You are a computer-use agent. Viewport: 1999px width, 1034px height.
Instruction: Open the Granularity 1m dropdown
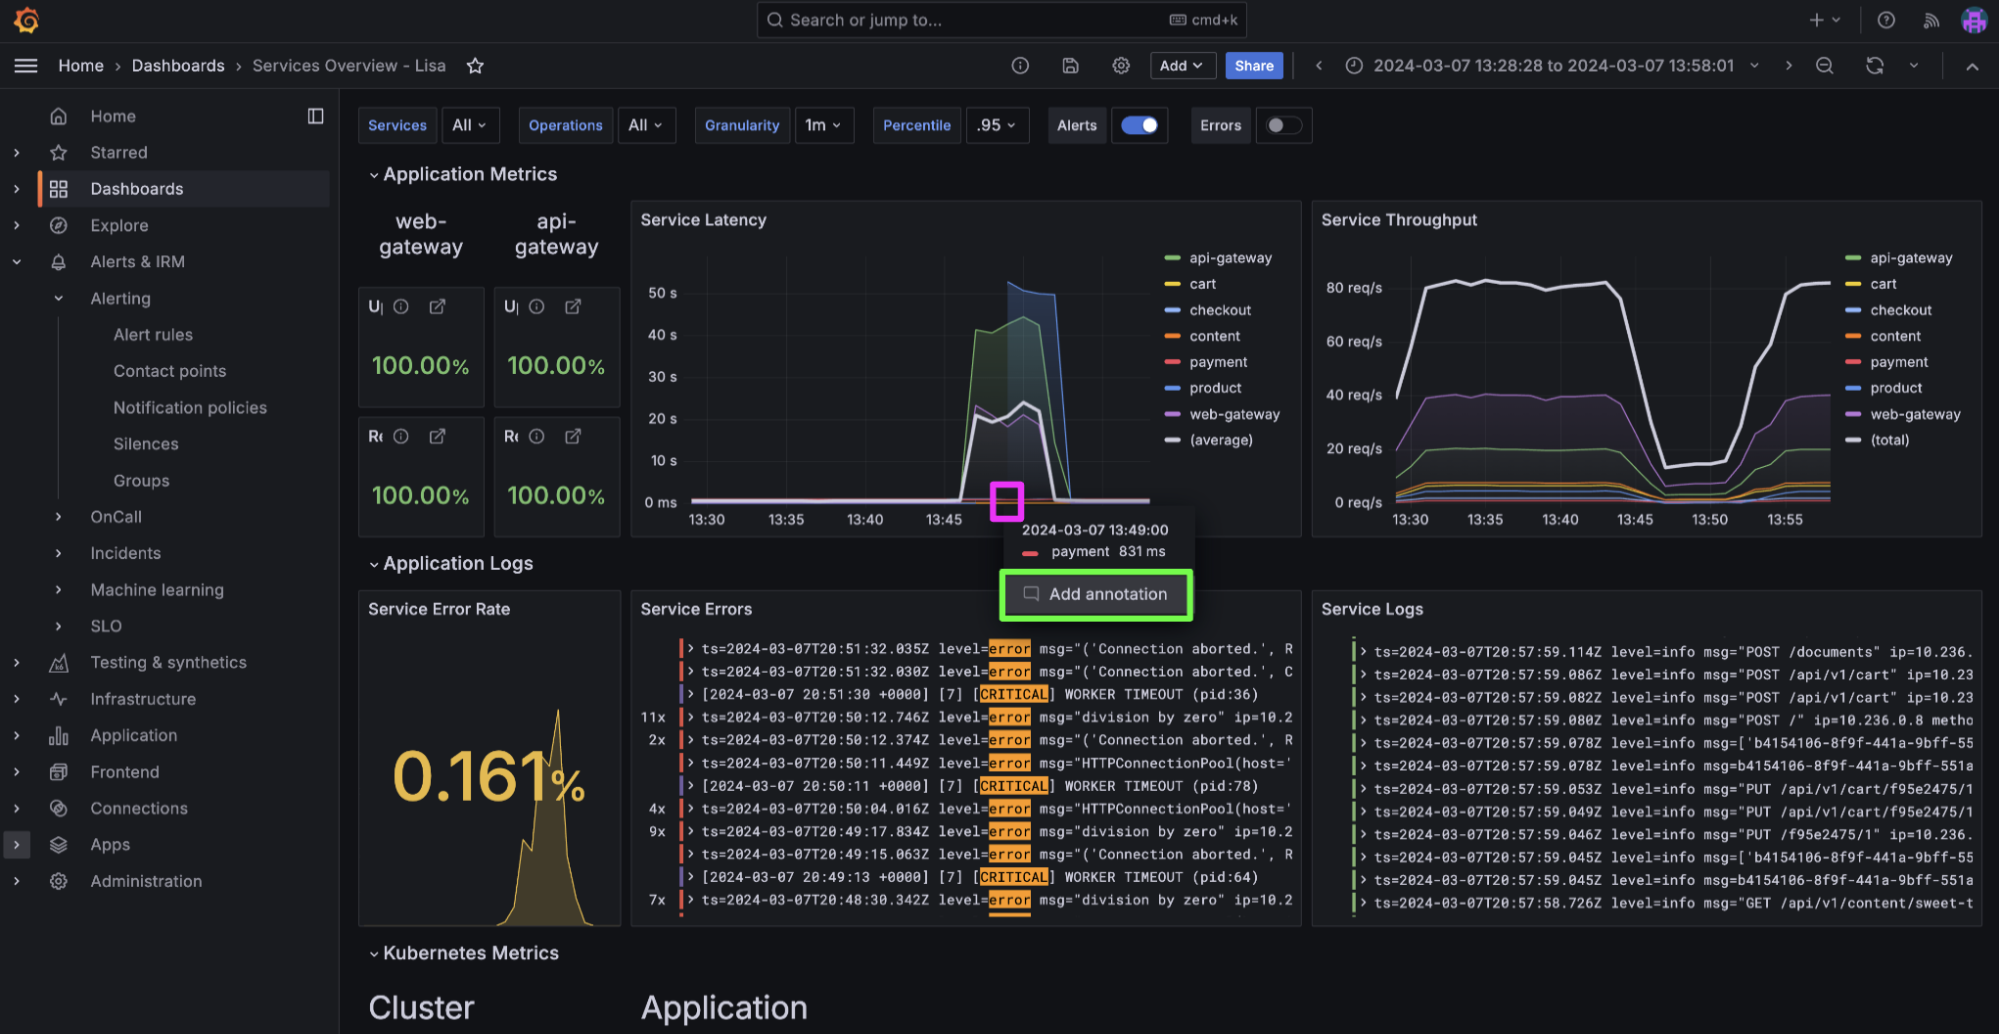(x=823, y=125)
